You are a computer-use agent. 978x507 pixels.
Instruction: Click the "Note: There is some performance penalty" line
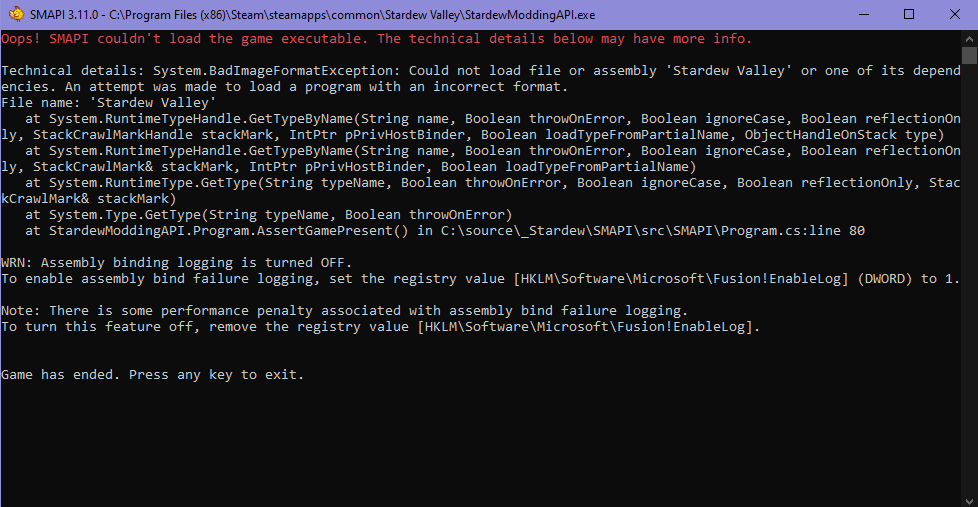coord(344,311)
